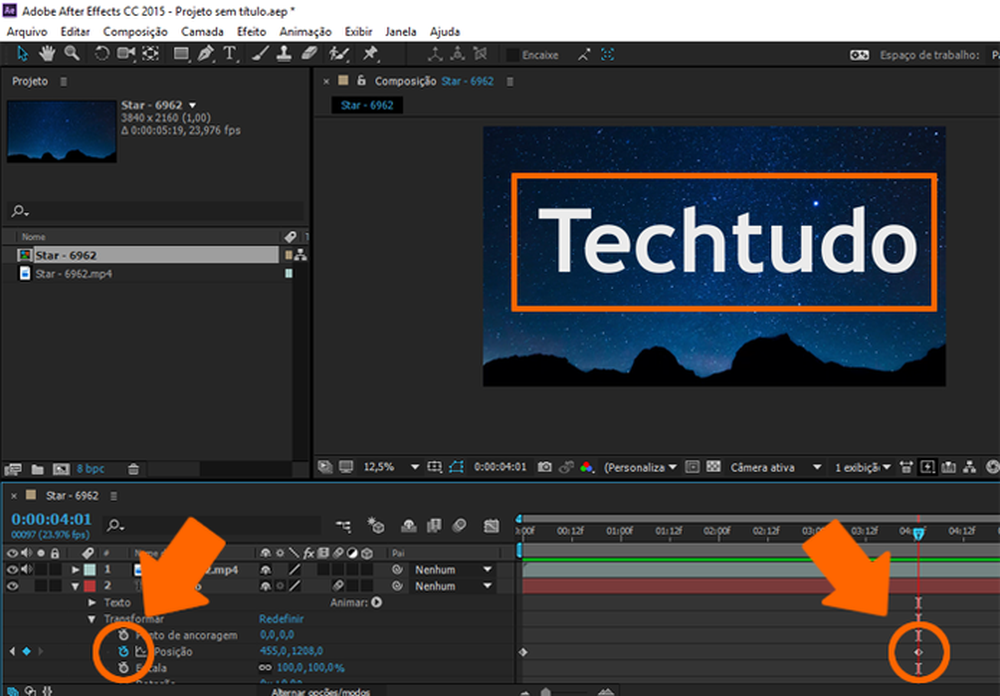This screenshot has height=696, width=1000.
Task: Open the Efeito menu
Action: 251,32
